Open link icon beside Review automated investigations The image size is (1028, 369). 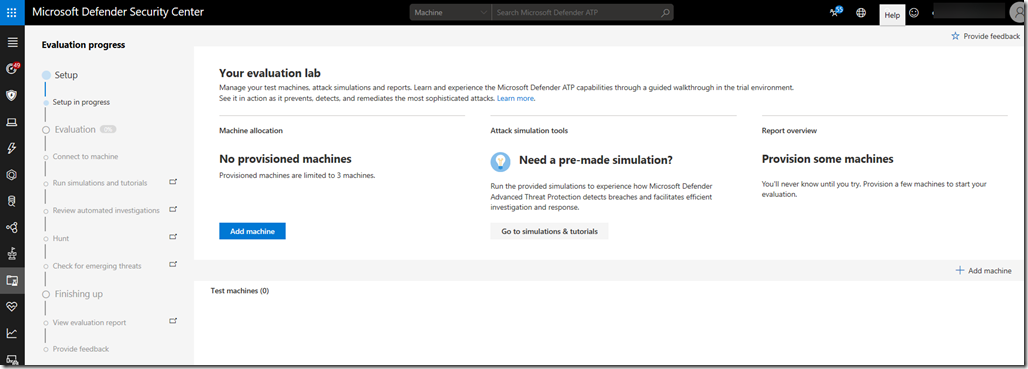(173, 209)
